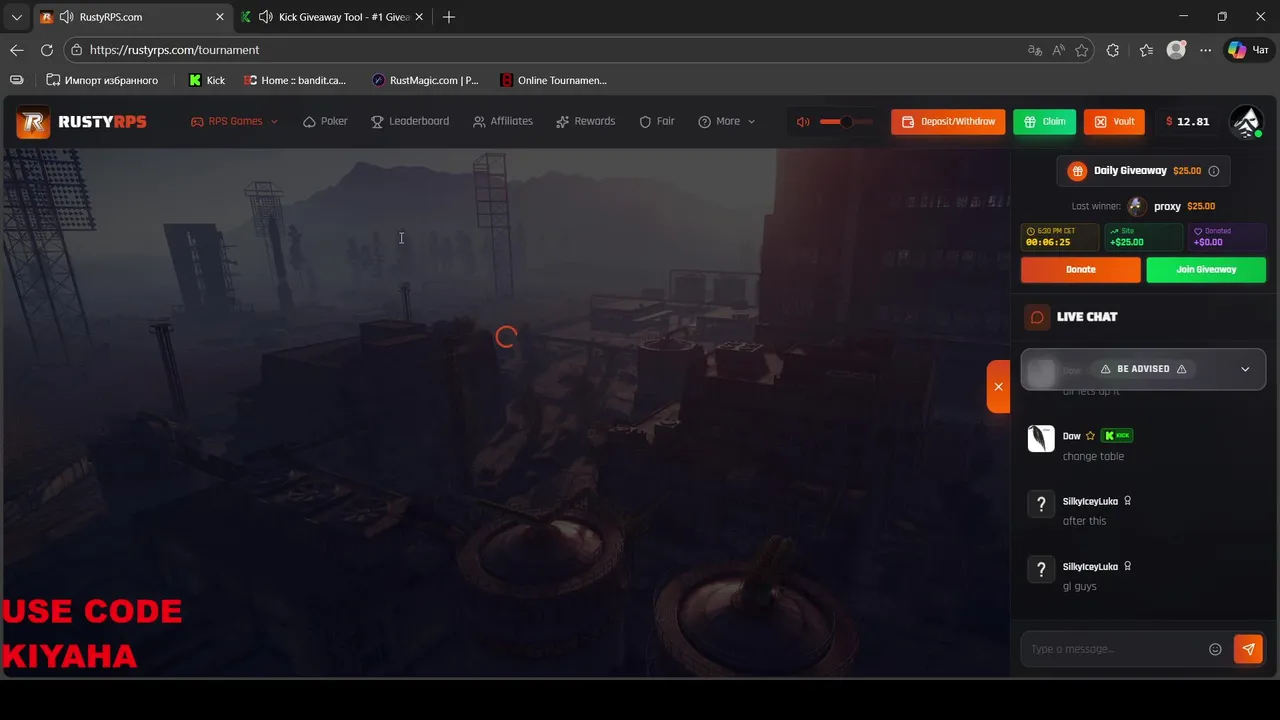
Task: Click SilkyIceyLuka's avatar beside 'gl guys'
Action: tap(1041, 569)
